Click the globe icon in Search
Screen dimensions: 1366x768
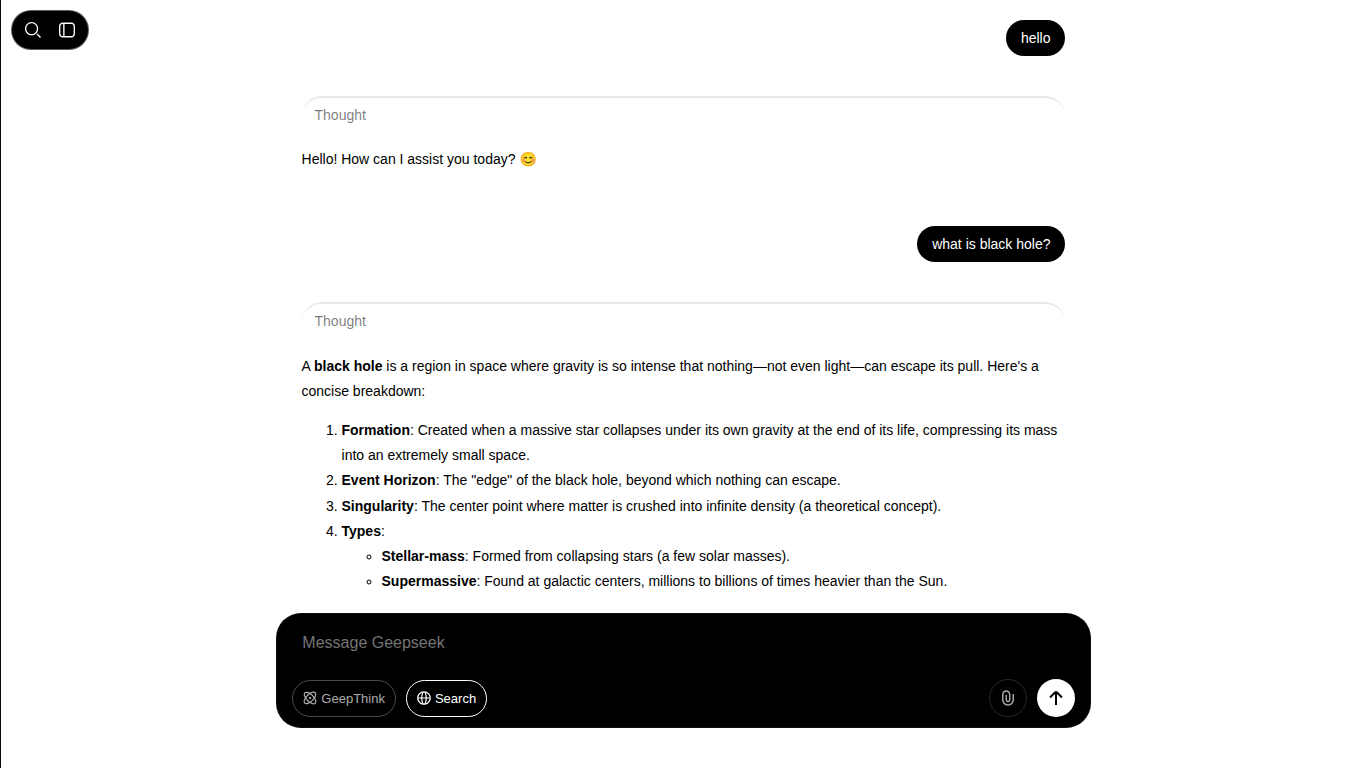pos(424,699)
